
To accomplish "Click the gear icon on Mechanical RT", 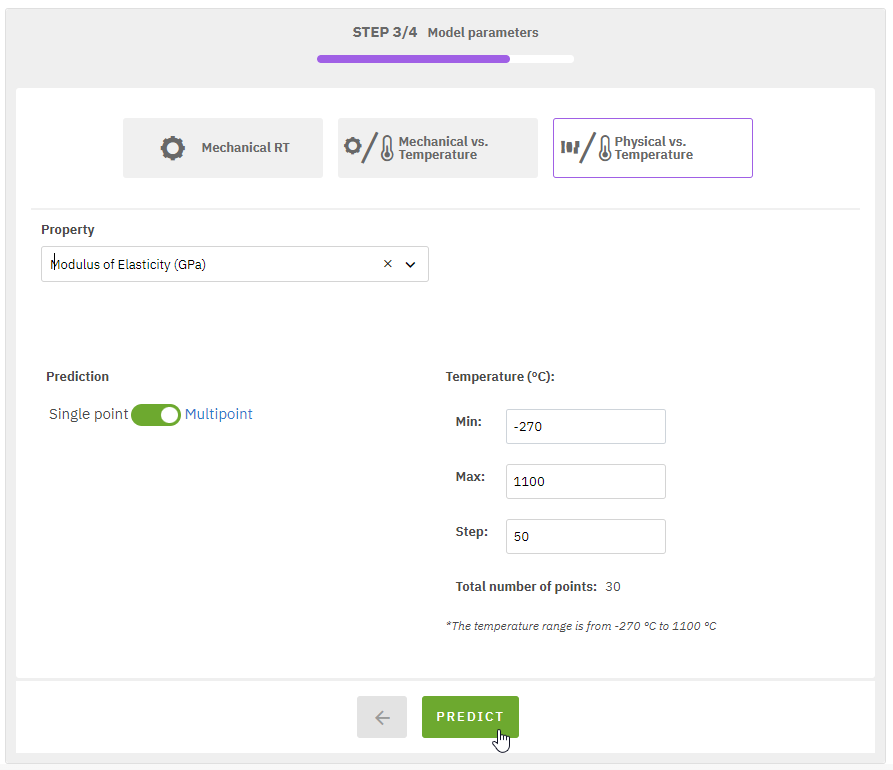I will pyautogui.click(x=173, y=148).
